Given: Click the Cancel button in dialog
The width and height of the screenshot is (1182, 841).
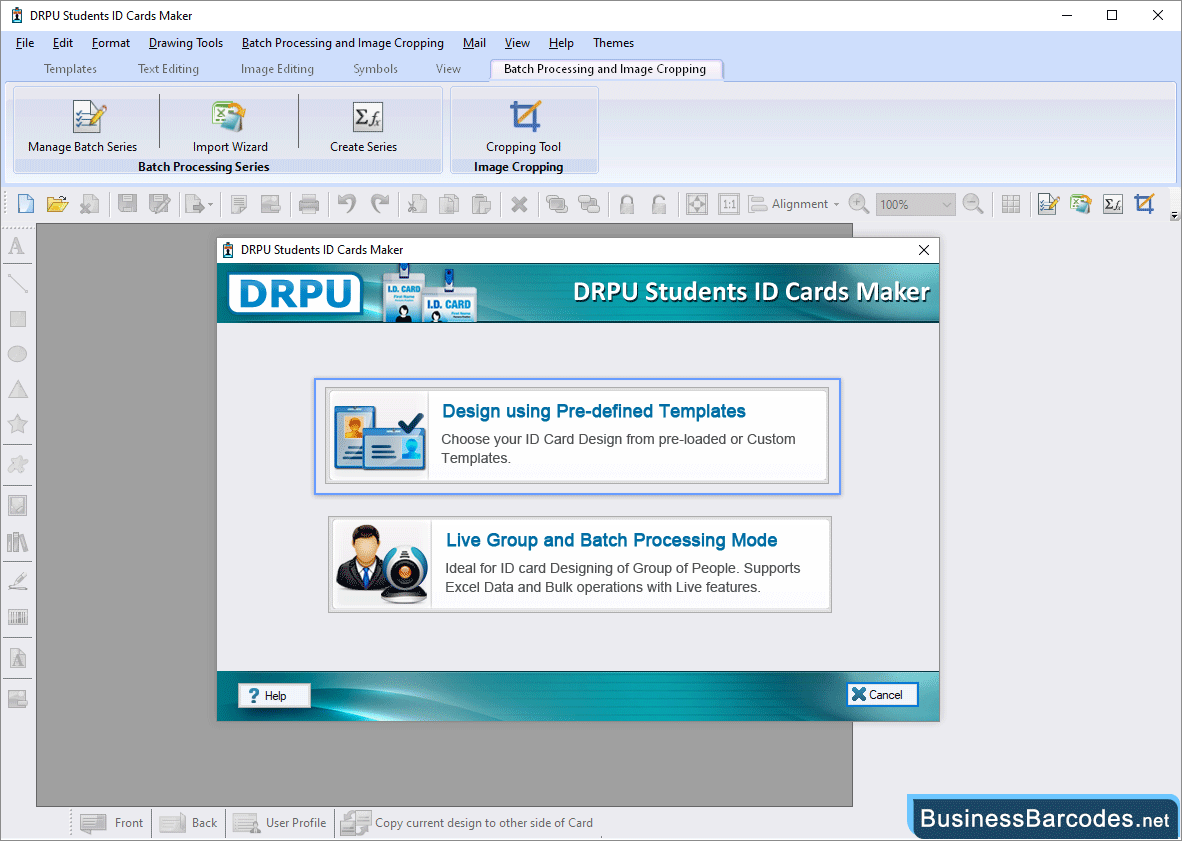Looking at the screenshot, I should coord(882,695).
